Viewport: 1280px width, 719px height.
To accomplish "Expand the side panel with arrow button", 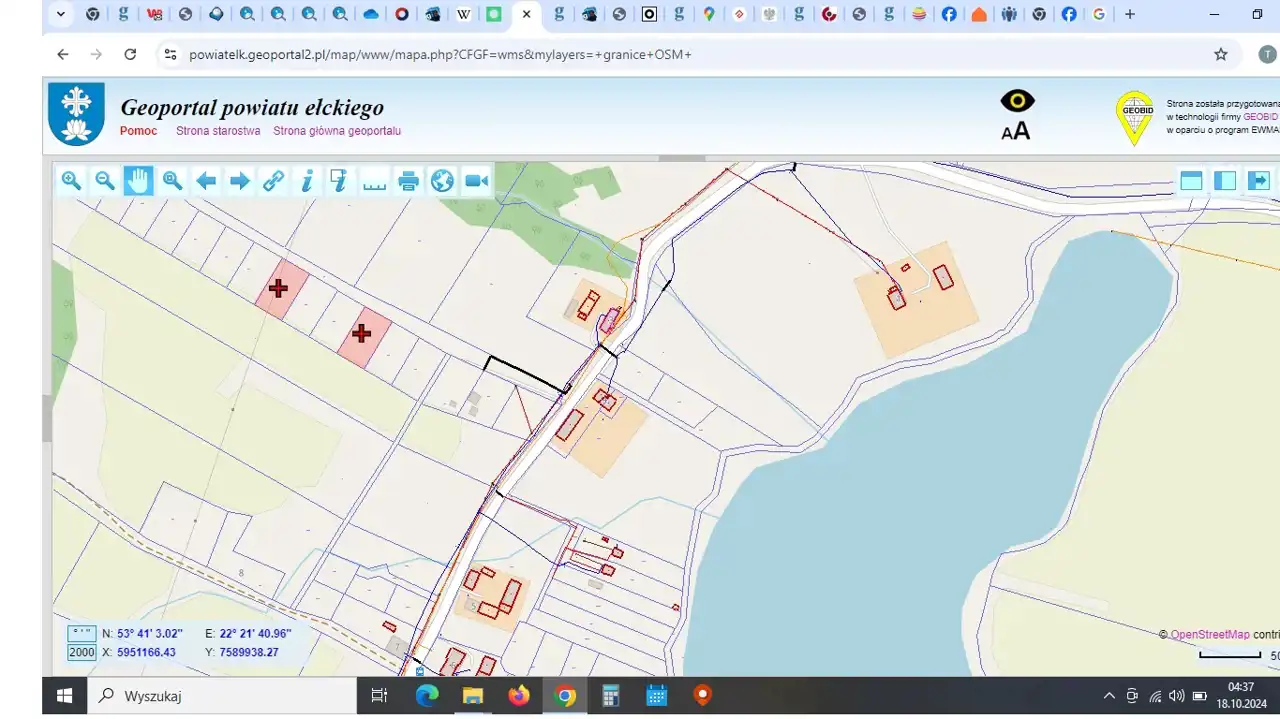I will click(x=1259, y=180).
